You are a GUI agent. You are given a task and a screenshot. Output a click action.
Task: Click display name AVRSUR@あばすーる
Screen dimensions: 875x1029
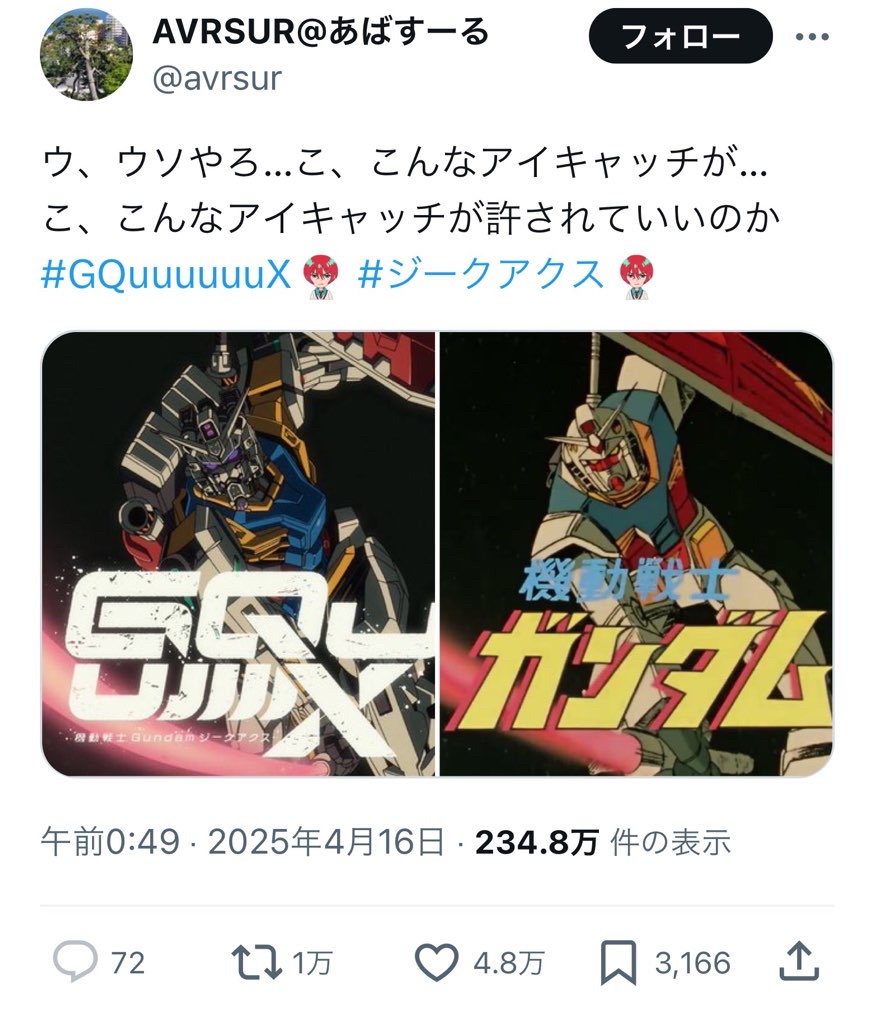(321, 31)
